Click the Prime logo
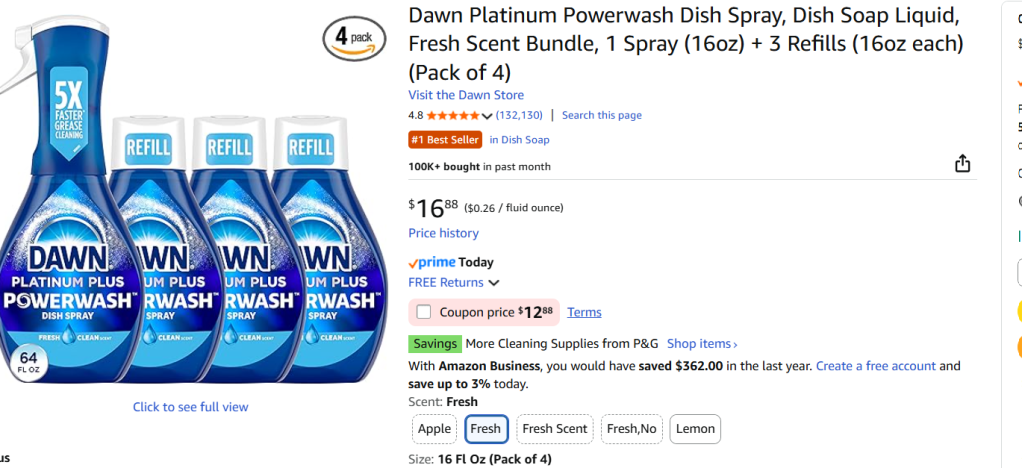This screenshot has height=468, width=1022. click(431, 262)
